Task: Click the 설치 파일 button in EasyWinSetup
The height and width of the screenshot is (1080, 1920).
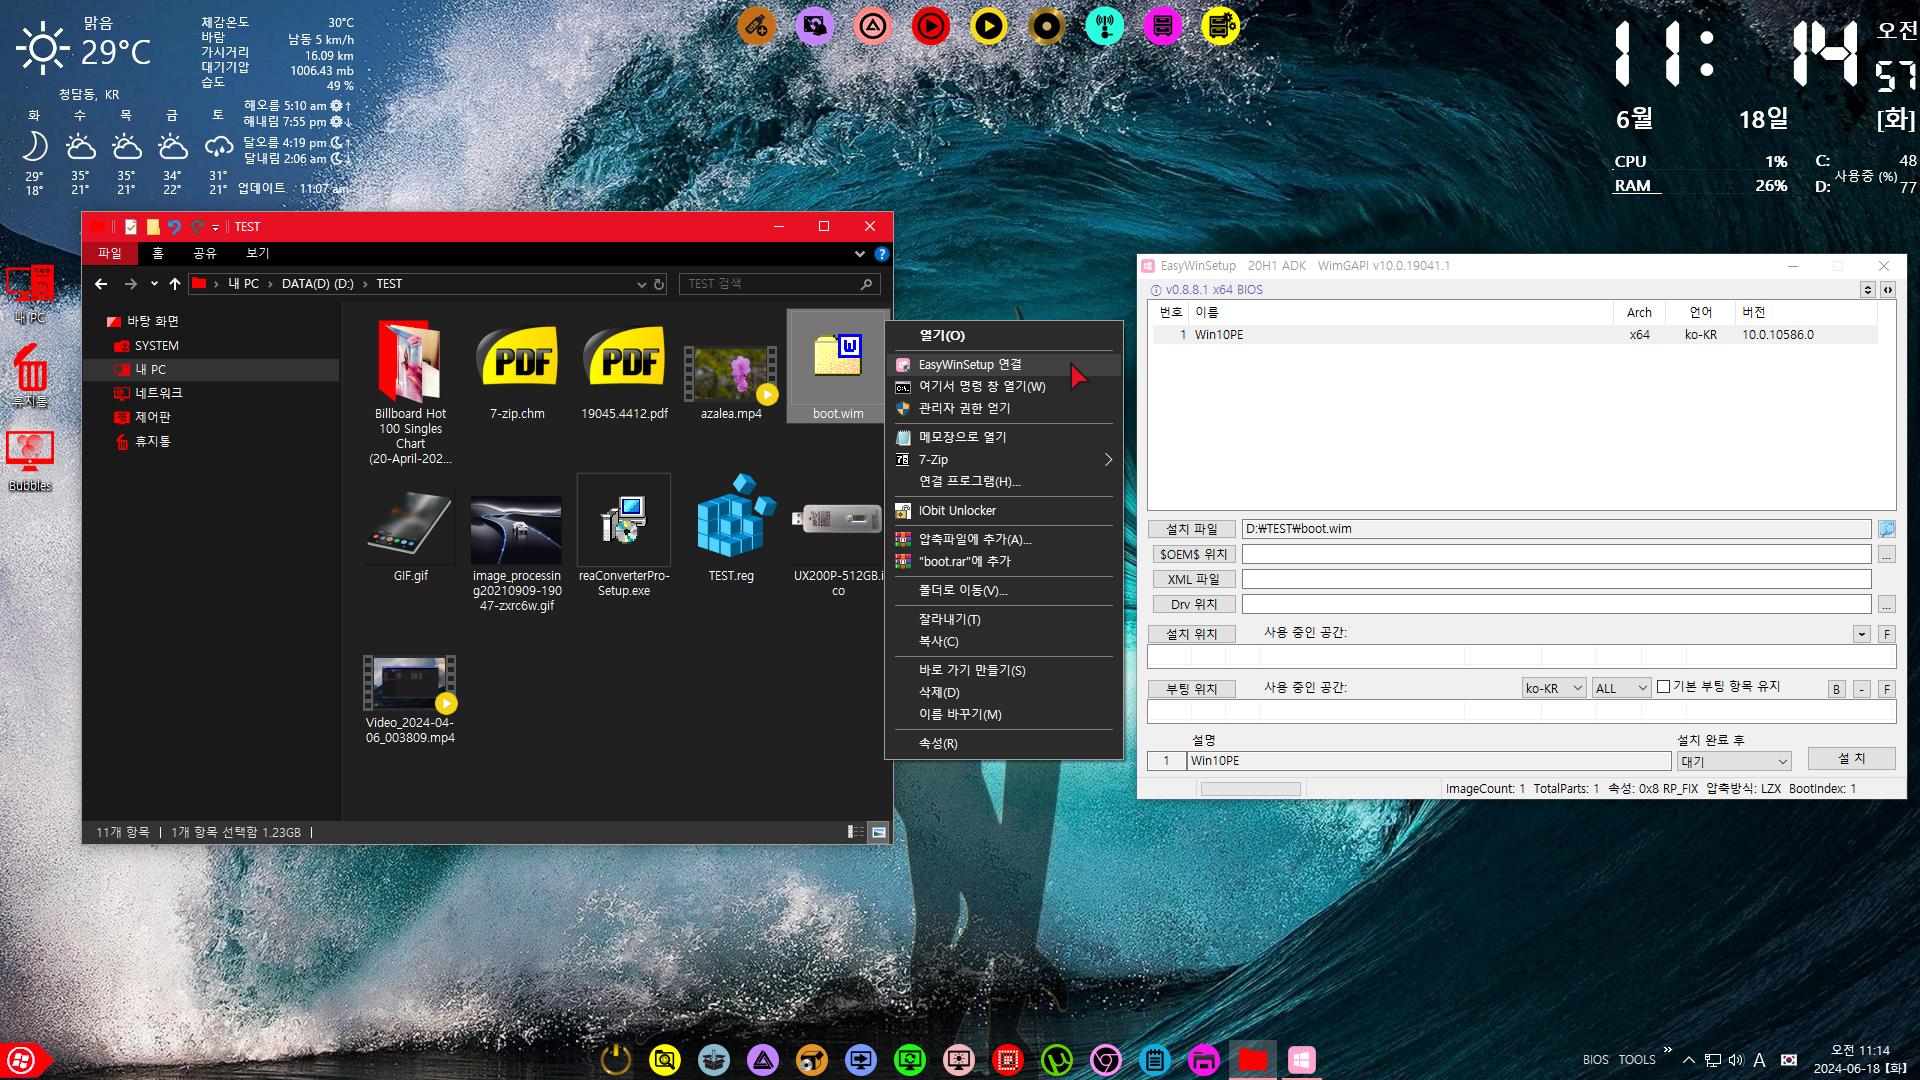Action: pyautogui.click(x=1192, y=529)
